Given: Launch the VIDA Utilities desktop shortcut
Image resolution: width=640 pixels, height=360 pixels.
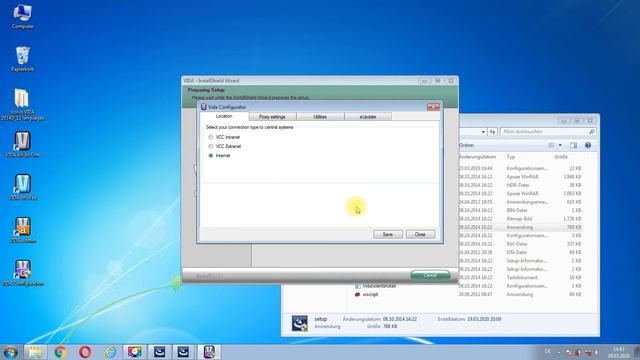Looking at the screenshot, I should [x=22, y=230].
